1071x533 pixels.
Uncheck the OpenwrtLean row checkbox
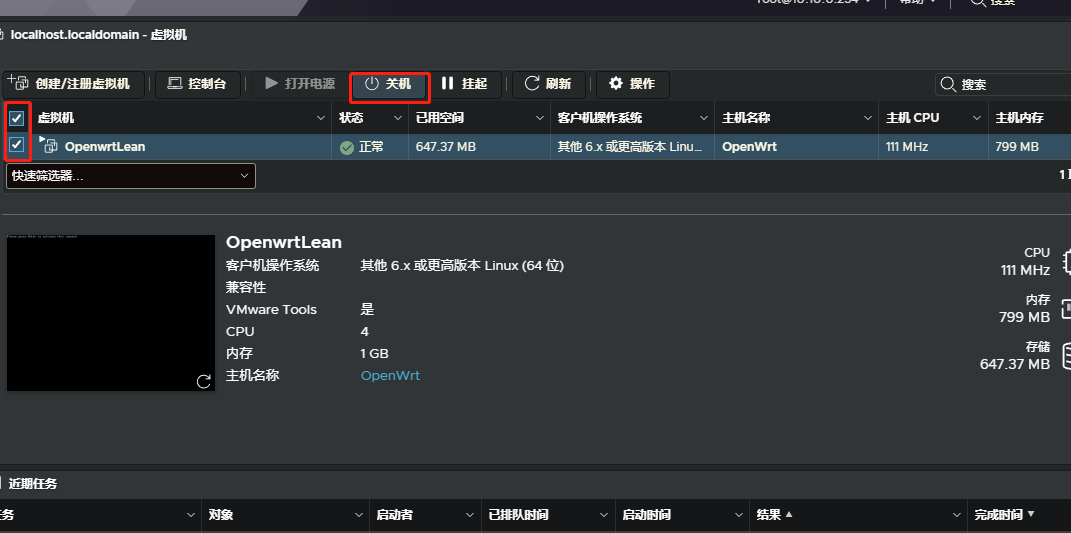coord(17,145)
